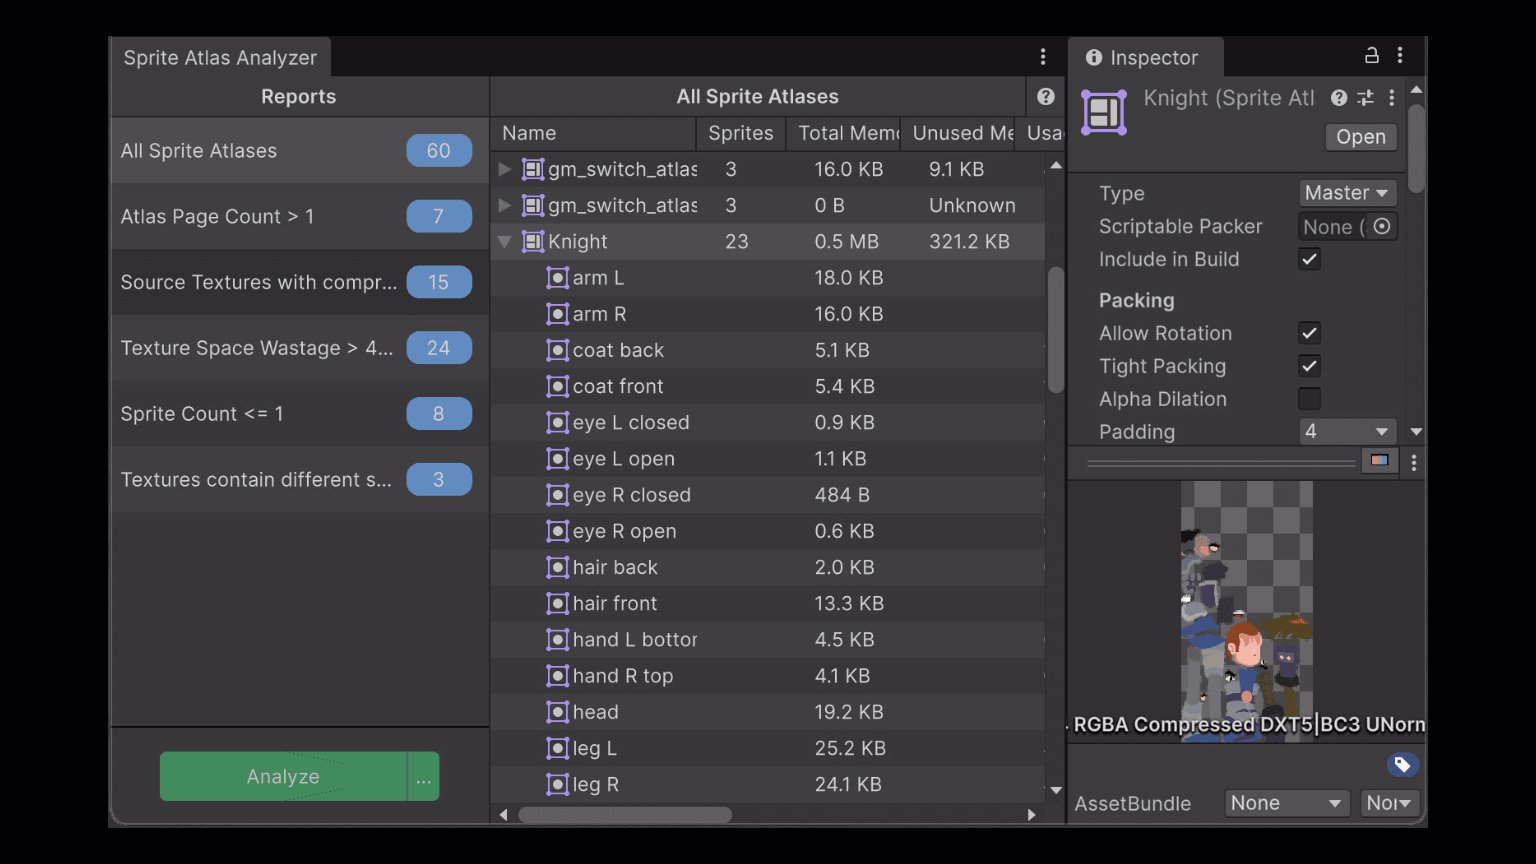Enable the Alpha Dilation checkbox
This screenshot has width=1536, height=864.
(x=1309, y=399)
